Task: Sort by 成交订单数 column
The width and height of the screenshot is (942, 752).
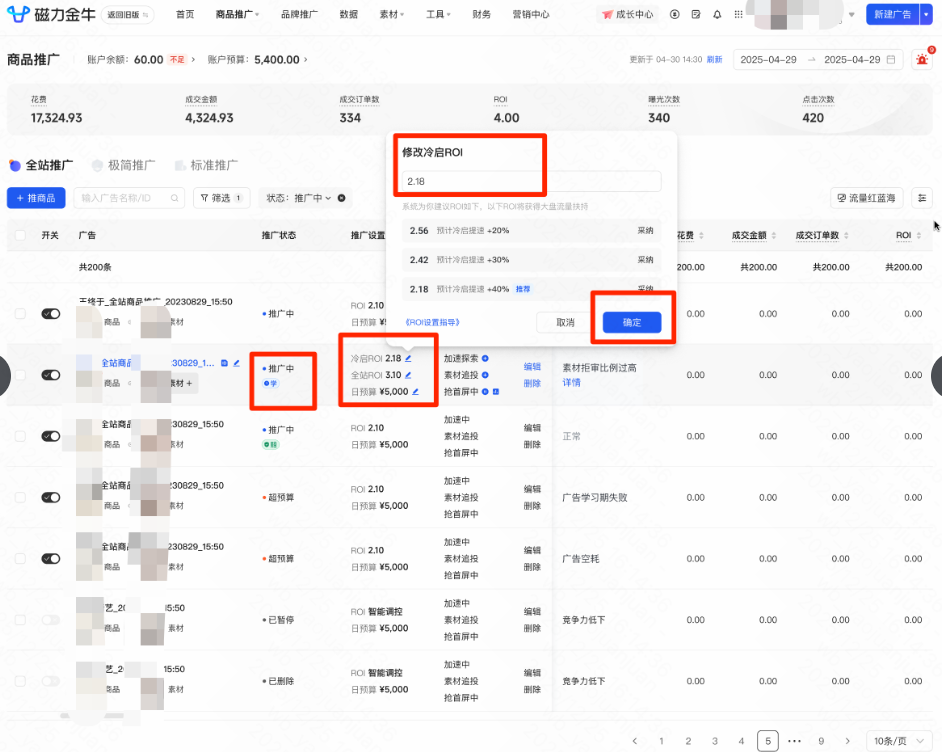Action: tap(846, 235)
